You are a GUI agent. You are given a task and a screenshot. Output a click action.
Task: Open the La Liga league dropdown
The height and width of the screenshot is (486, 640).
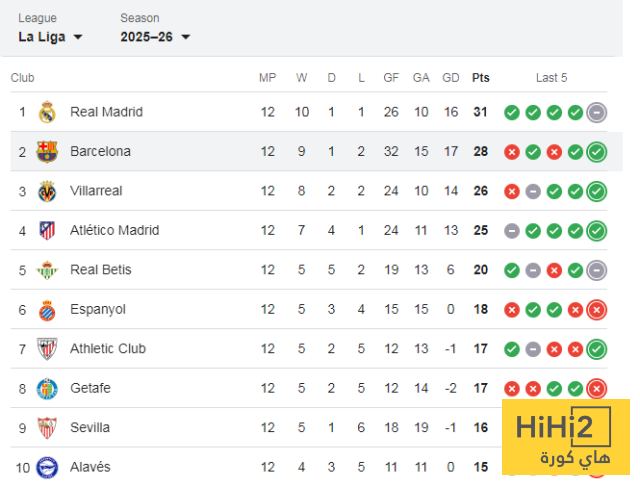(50, 37)
